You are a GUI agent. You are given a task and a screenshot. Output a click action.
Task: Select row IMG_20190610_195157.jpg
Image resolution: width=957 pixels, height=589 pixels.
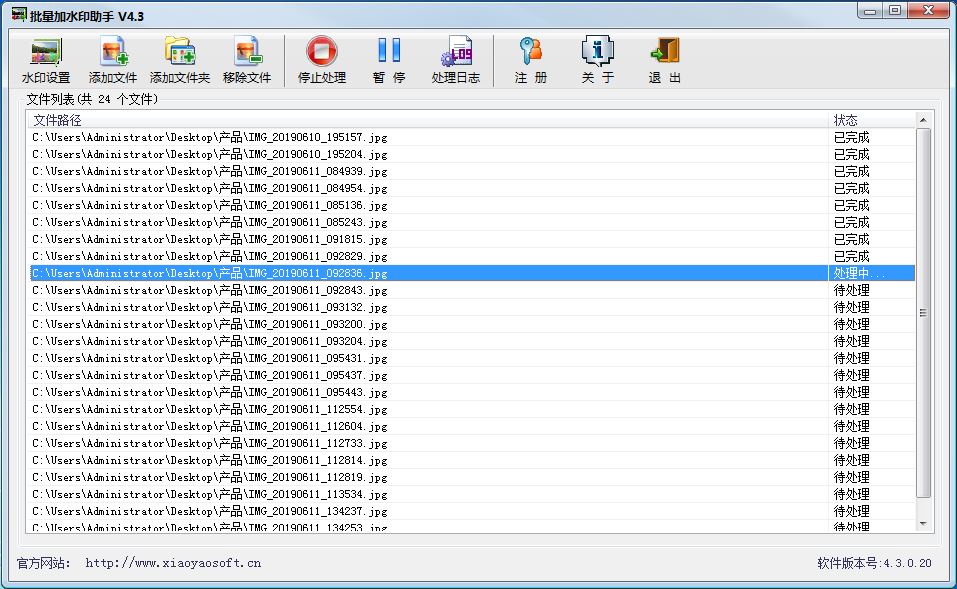[x=472, y=137]
